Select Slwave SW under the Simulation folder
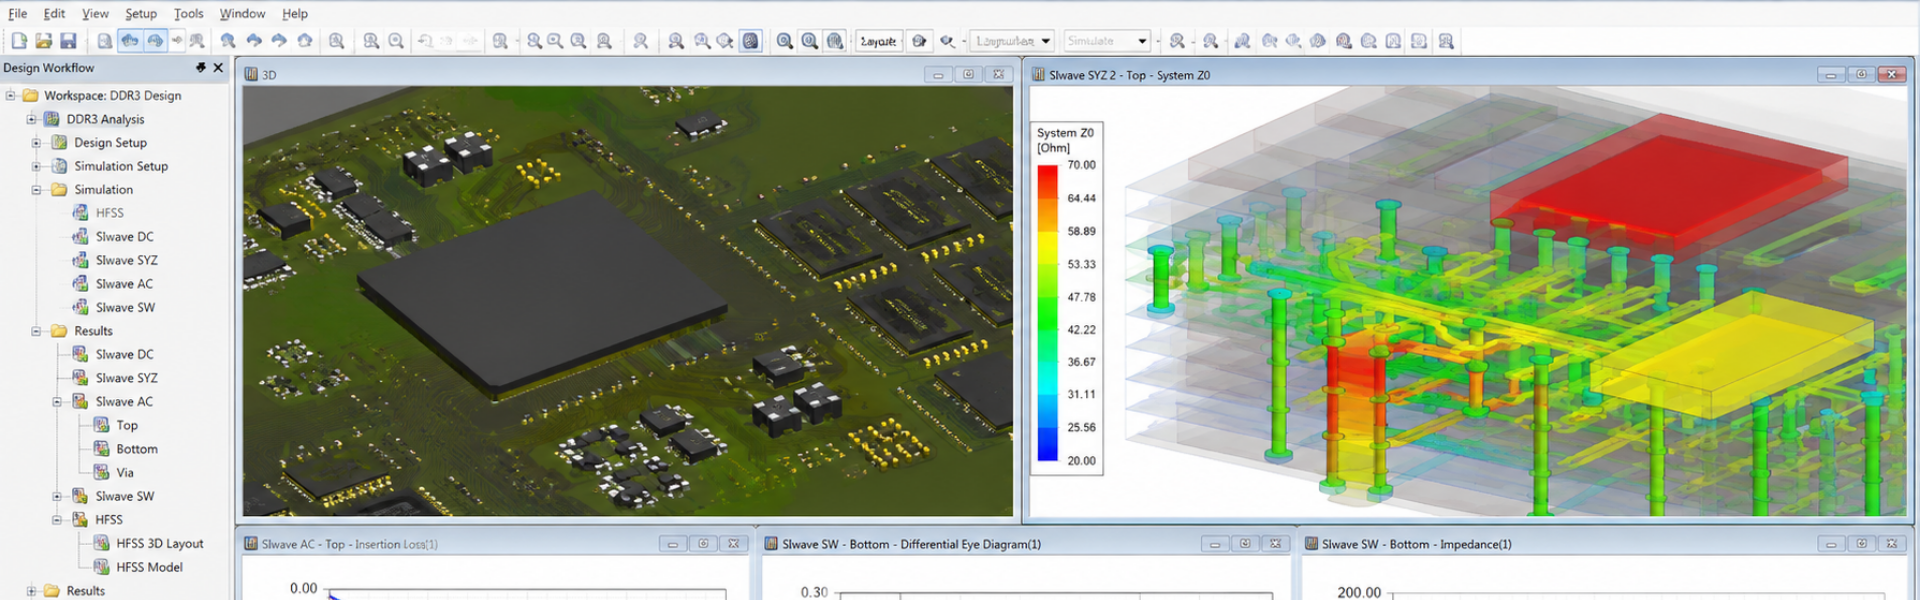This screenshot has height=600, width=1920. [x=125, y=307]
